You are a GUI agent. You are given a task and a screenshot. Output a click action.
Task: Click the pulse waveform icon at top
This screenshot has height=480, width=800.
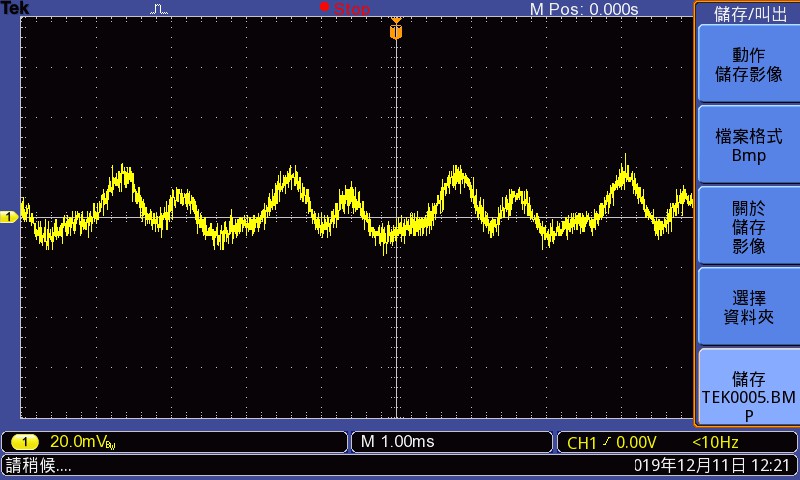[160, 9]
